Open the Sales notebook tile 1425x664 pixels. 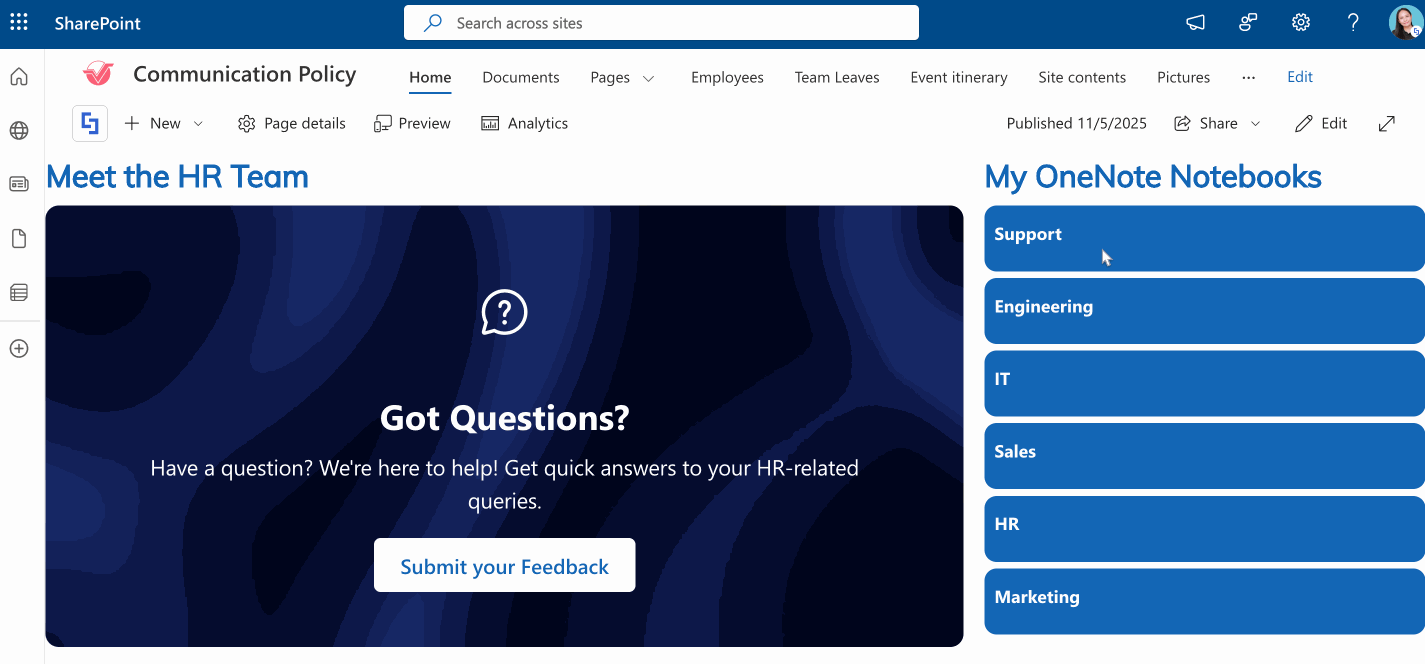(x=1204, y=456)
